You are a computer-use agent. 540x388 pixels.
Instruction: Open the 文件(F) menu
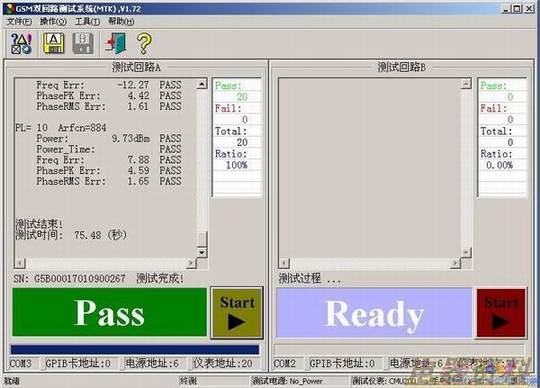coord(20,21)
